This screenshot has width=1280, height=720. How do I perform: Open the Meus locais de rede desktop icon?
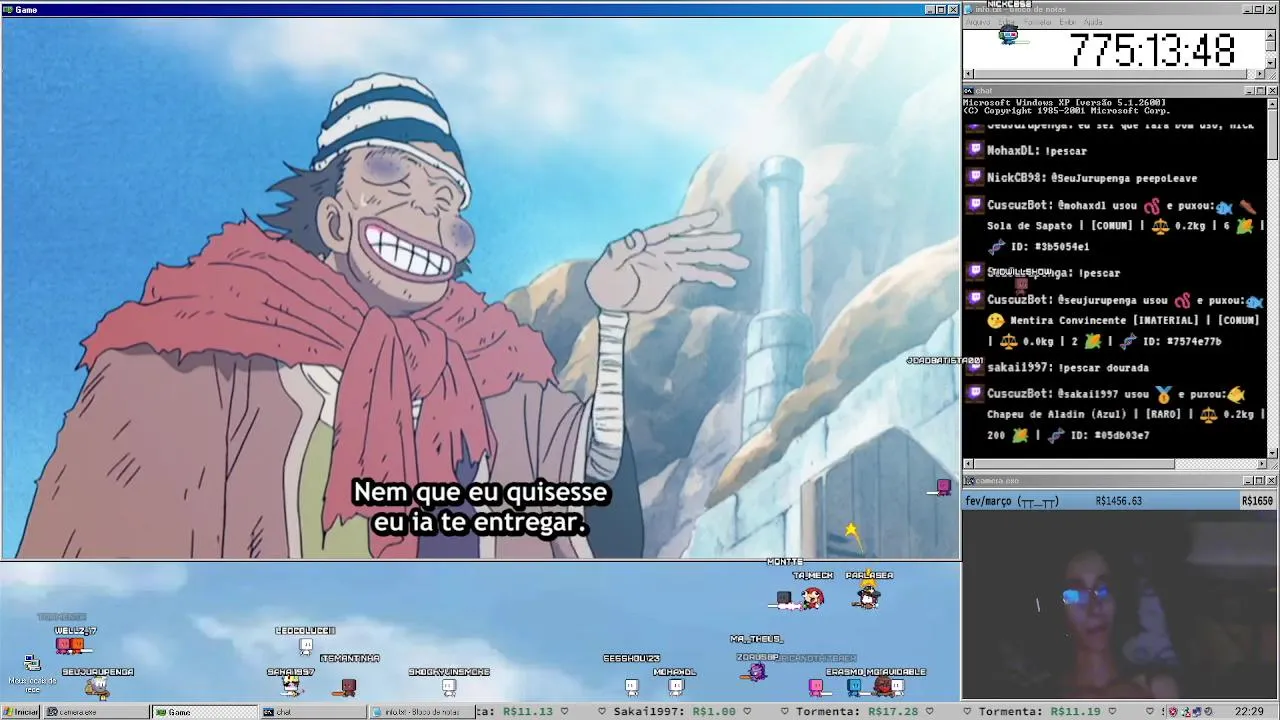[32, 674]
